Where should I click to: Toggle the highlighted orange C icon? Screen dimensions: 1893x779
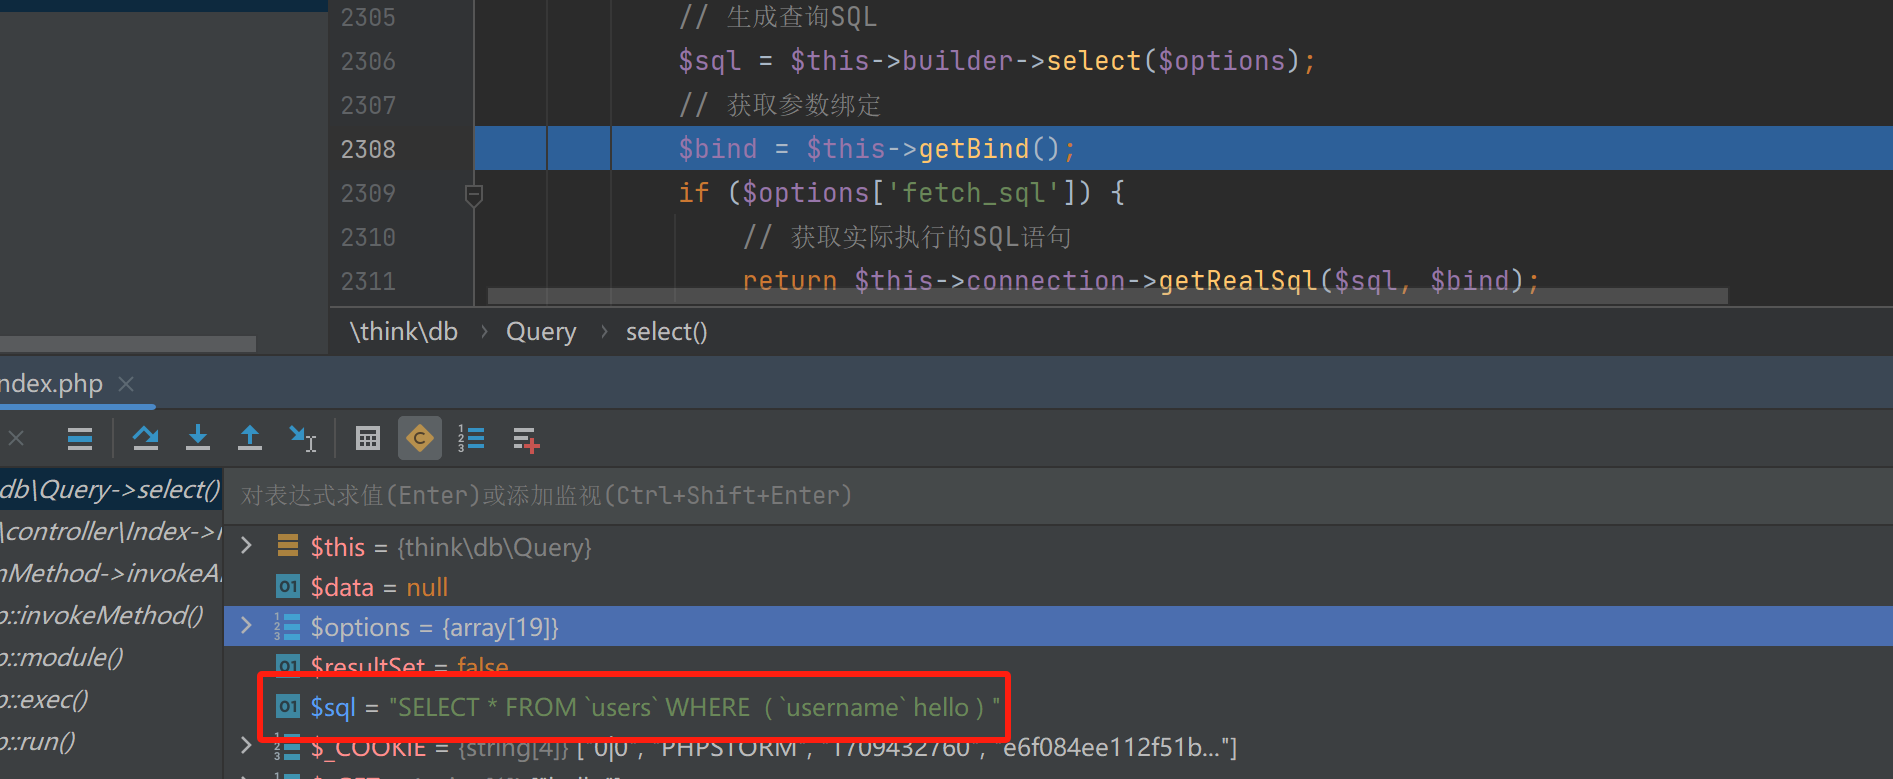click(x=420, y=438)
